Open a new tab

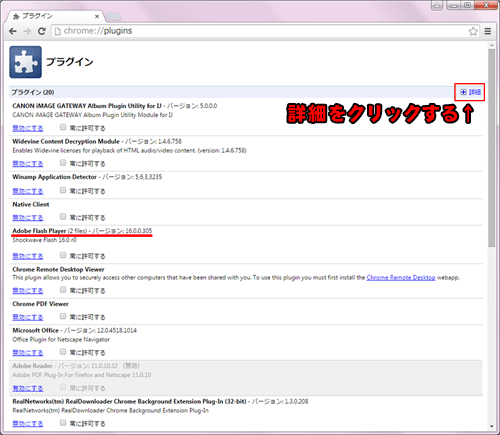tap(113, 16)
